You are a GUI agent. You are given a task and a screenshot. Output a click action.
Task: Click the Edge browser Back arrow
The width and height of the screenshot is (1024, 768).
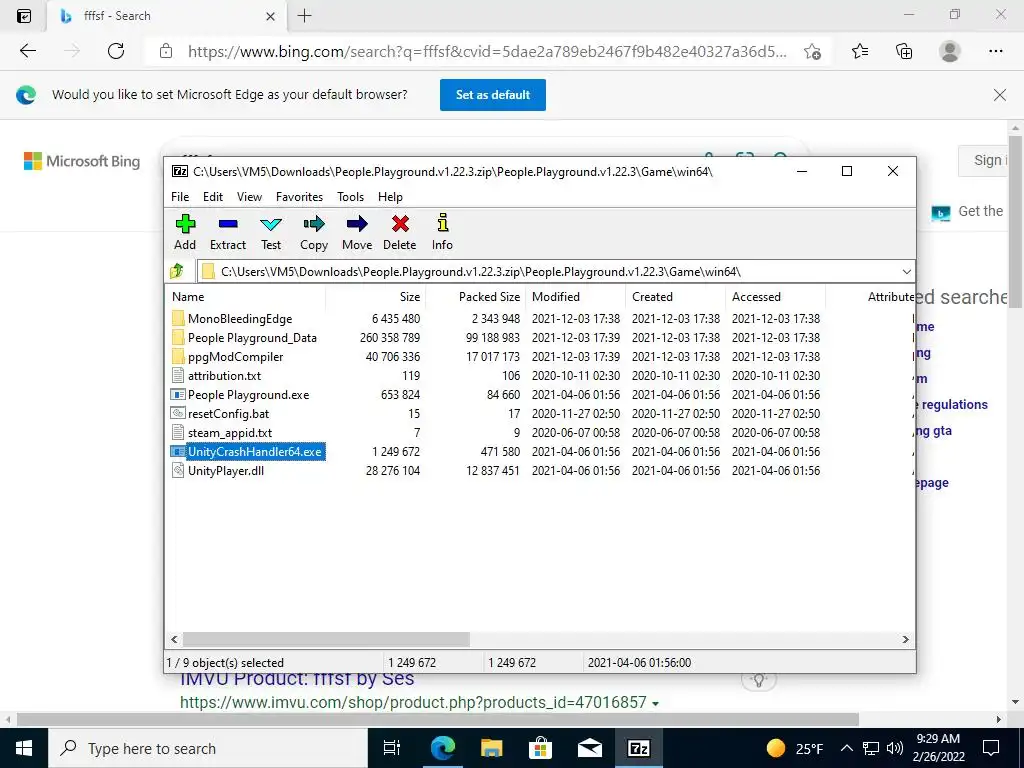[27, 51]
